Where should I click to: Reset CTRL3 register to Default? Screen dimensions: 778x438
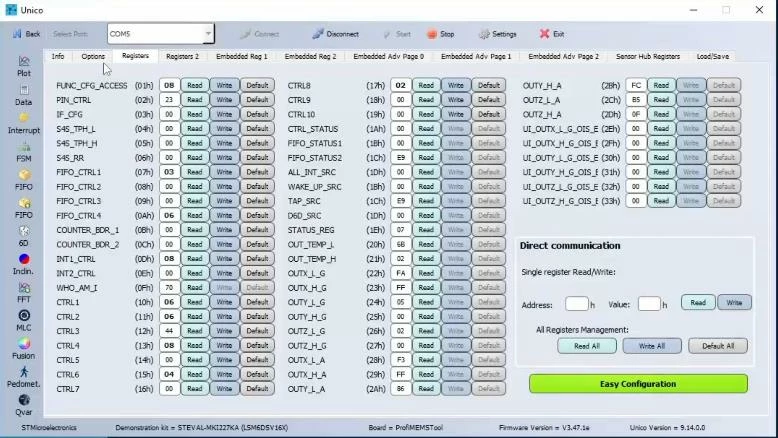pyautogui.click(x=257, y=330)
